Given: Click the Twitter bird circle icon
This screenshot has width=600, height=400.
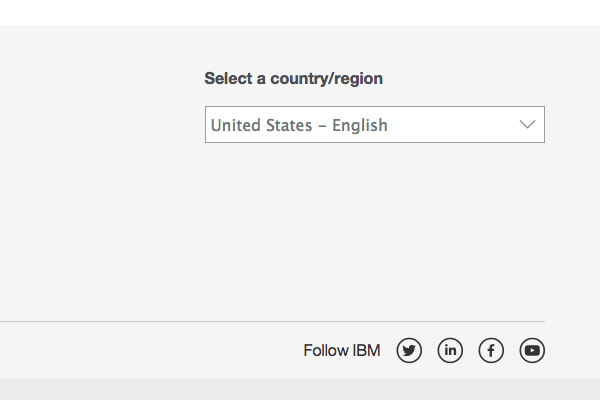Looking at the screenshot, I should [409, 350].
